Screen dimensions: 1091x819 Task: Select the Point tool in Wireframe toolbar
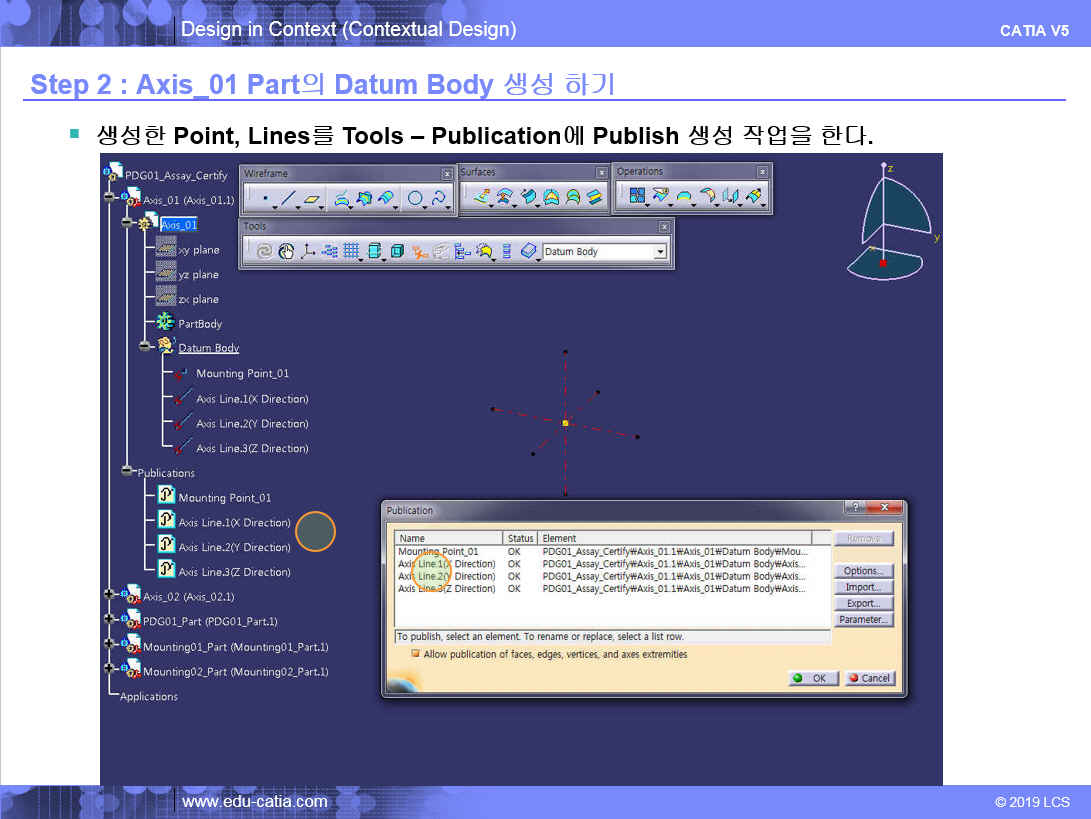coord(264,198)
